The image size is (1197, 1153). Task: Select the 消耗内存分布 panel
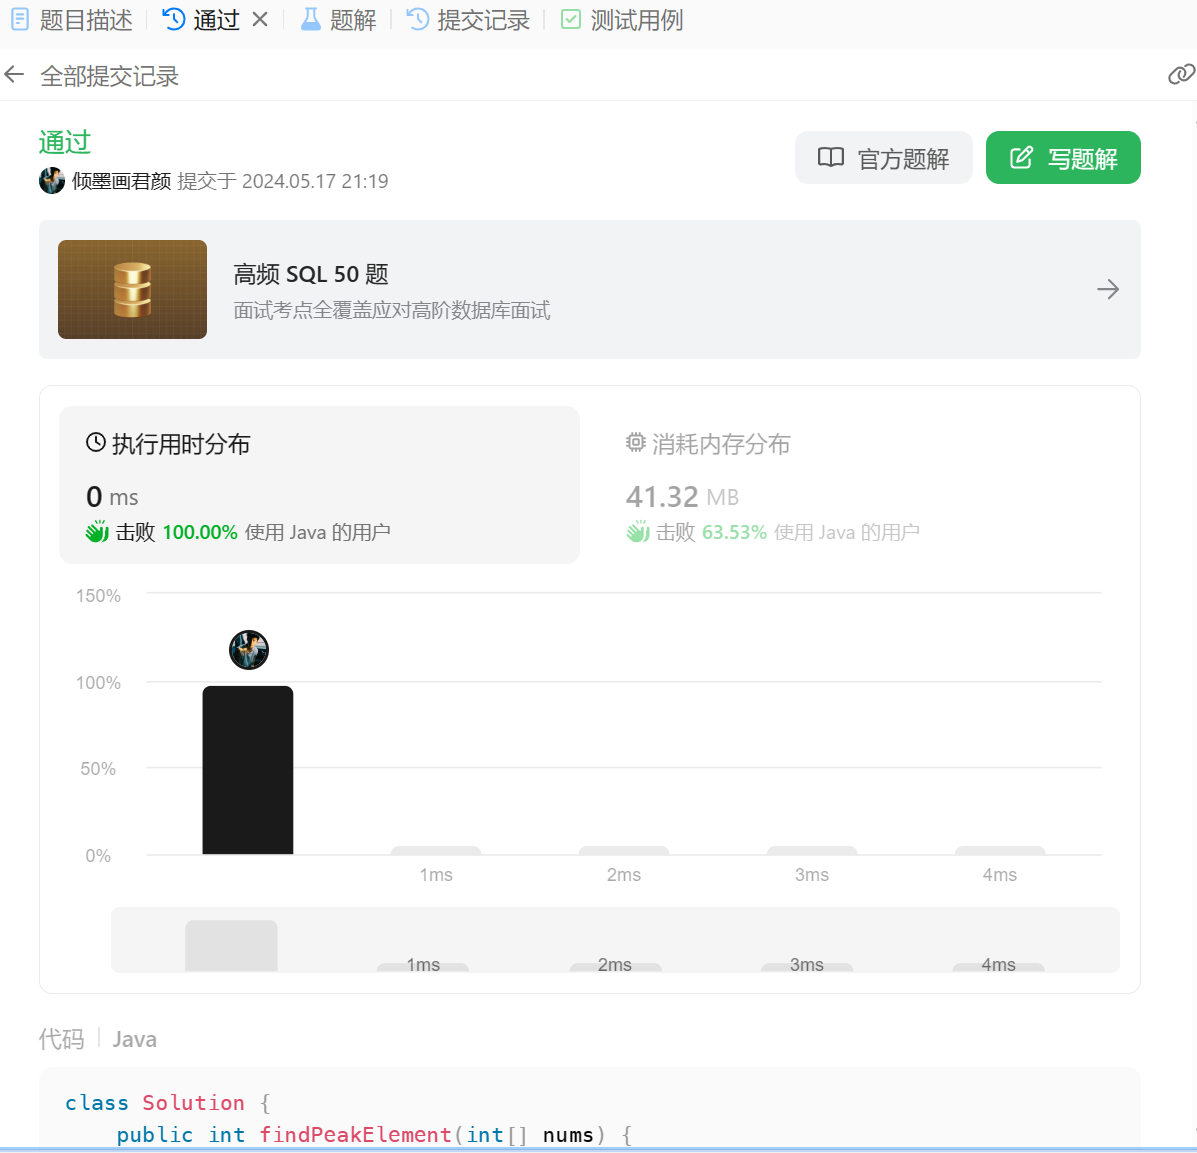(x=860, y=485)
